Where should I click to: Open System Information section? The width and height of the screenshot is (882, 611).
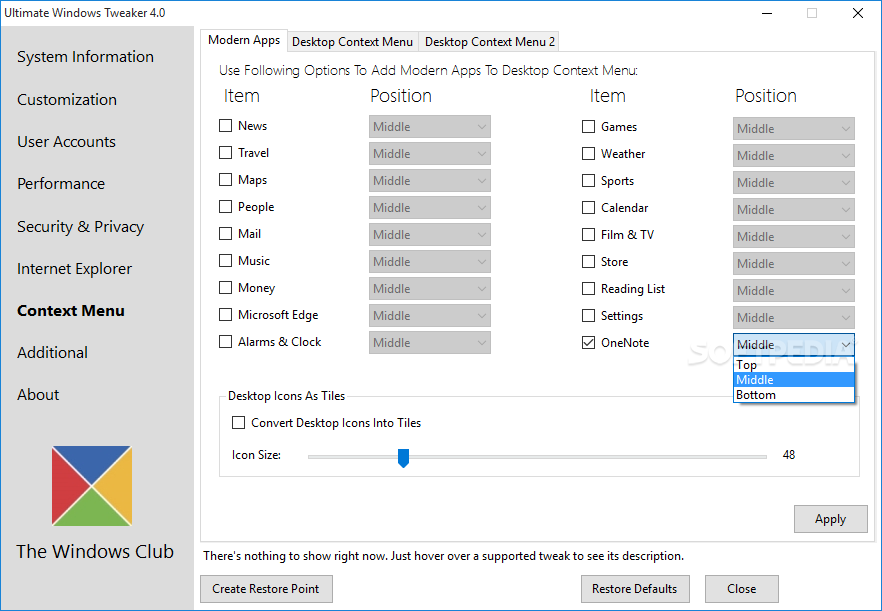tap(86, 57)
